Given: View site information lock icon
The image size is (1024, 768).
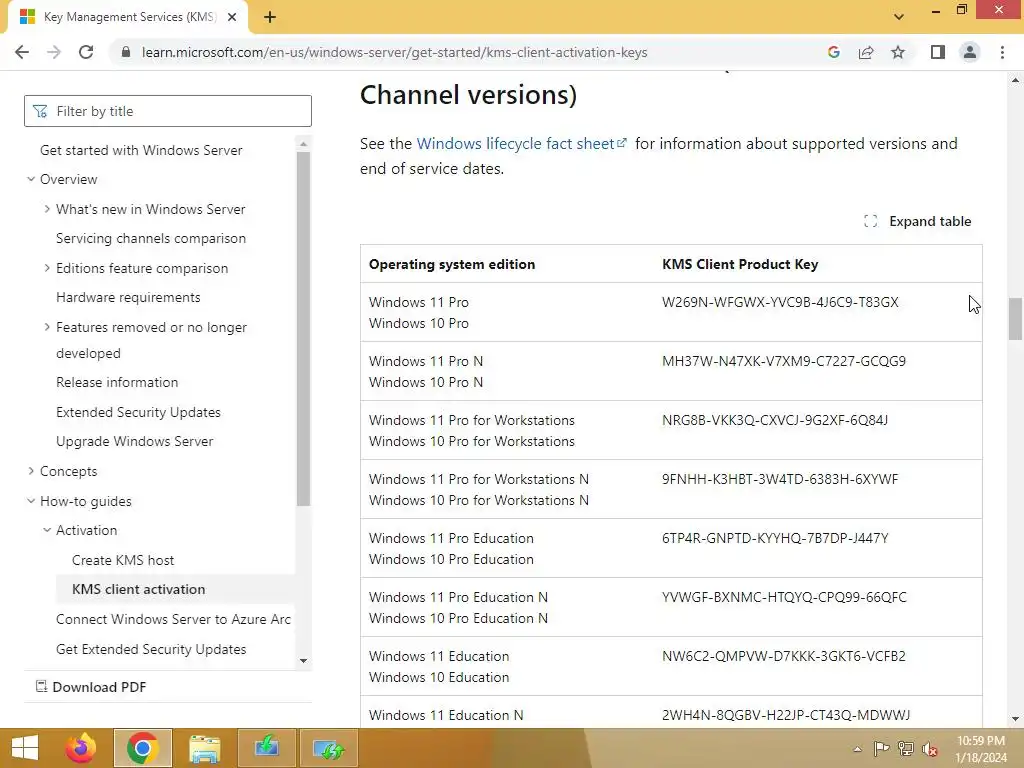Looking at the screenshot, I should tap(126, 52).
